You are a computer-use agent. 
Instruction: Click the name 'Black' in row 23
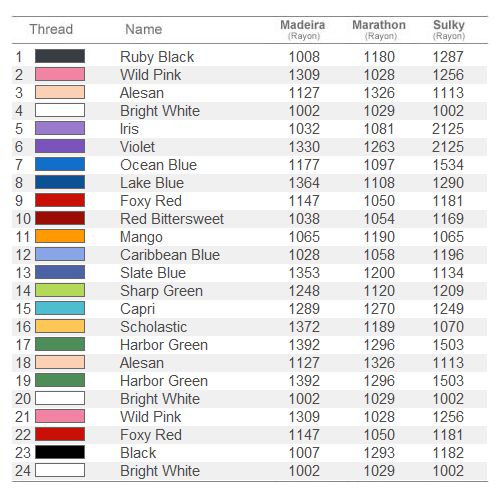click(x=138, y=453)
